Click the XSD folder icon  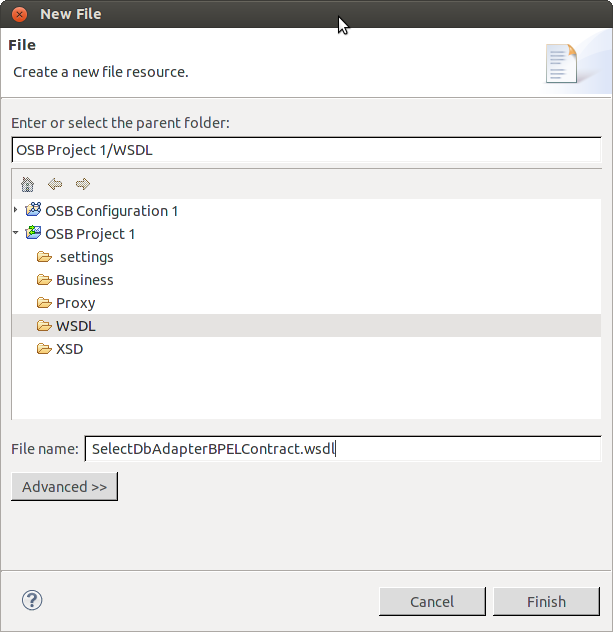(44, 349)
